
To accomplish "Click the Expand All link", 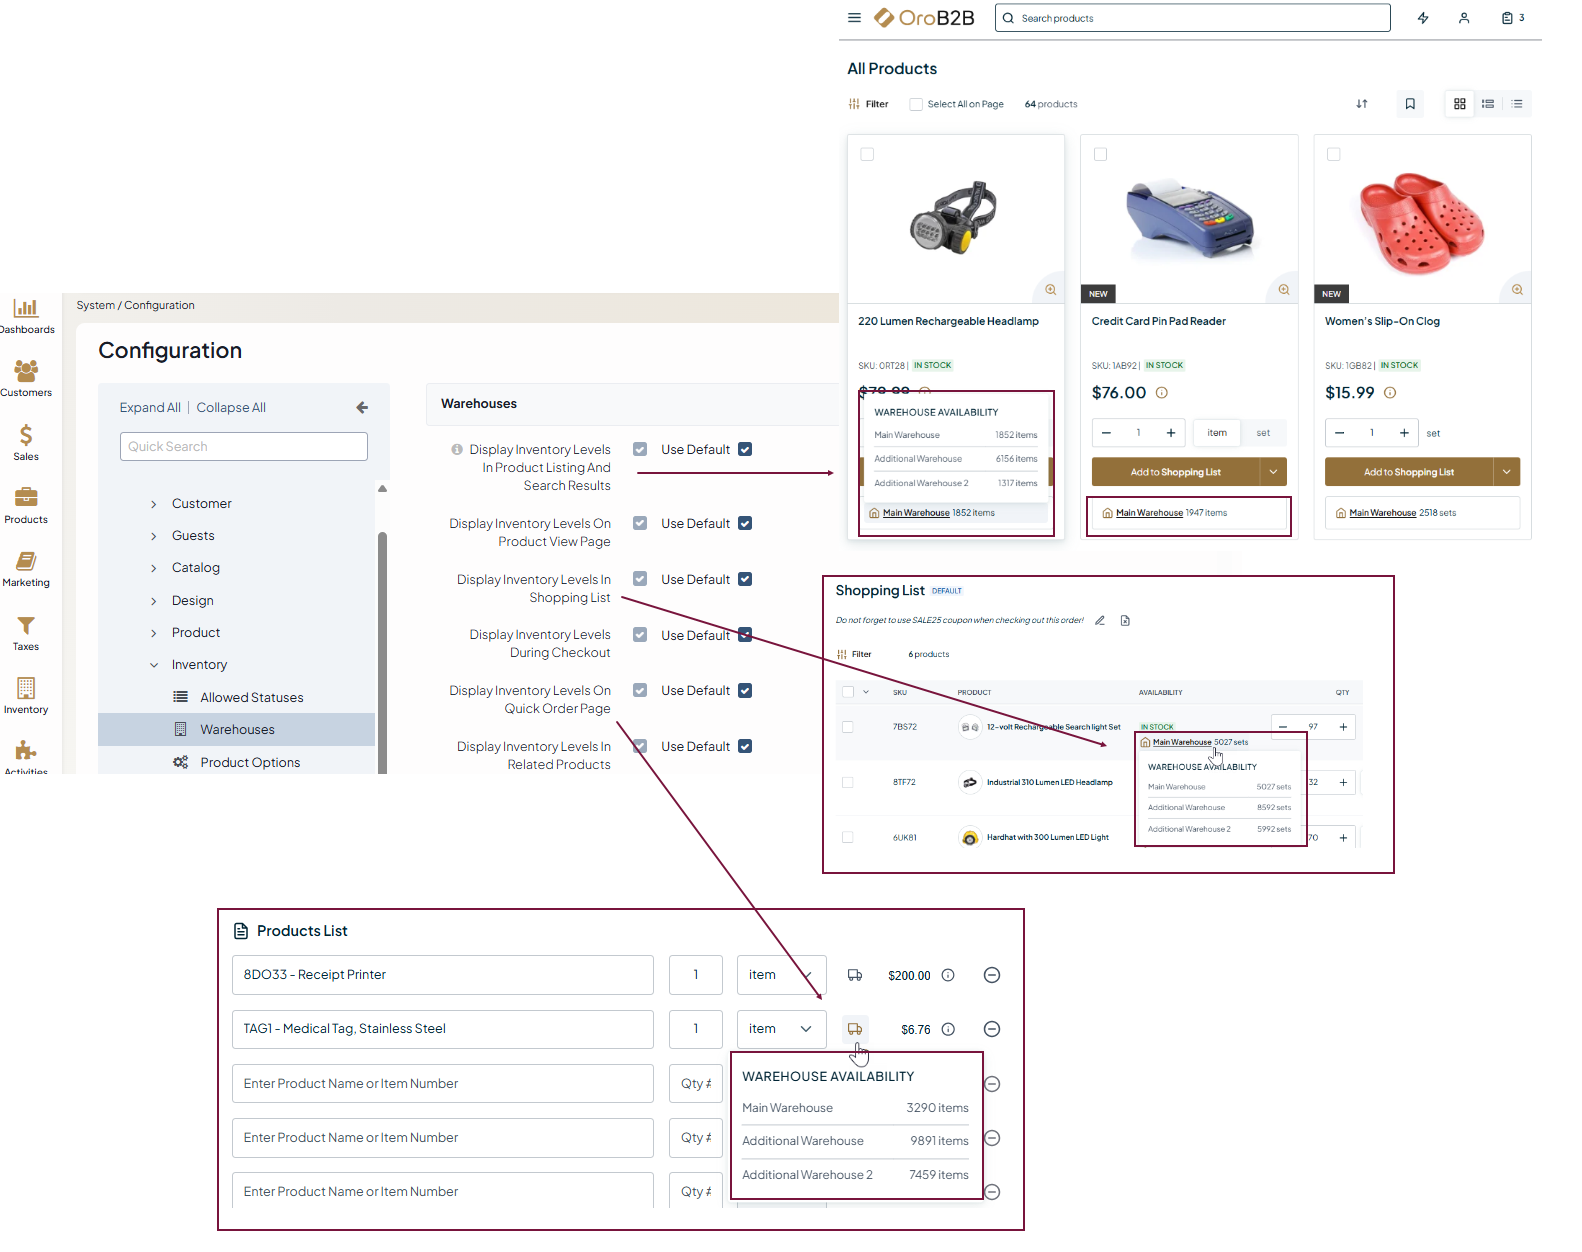I will click(x=150, y=408).
